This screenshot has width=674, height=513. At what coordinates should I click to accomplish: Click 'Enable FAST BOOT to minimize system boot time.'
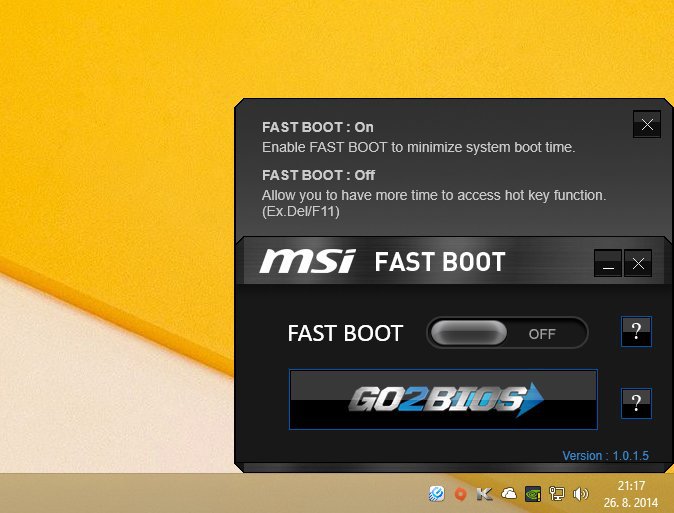coord(419,147)
